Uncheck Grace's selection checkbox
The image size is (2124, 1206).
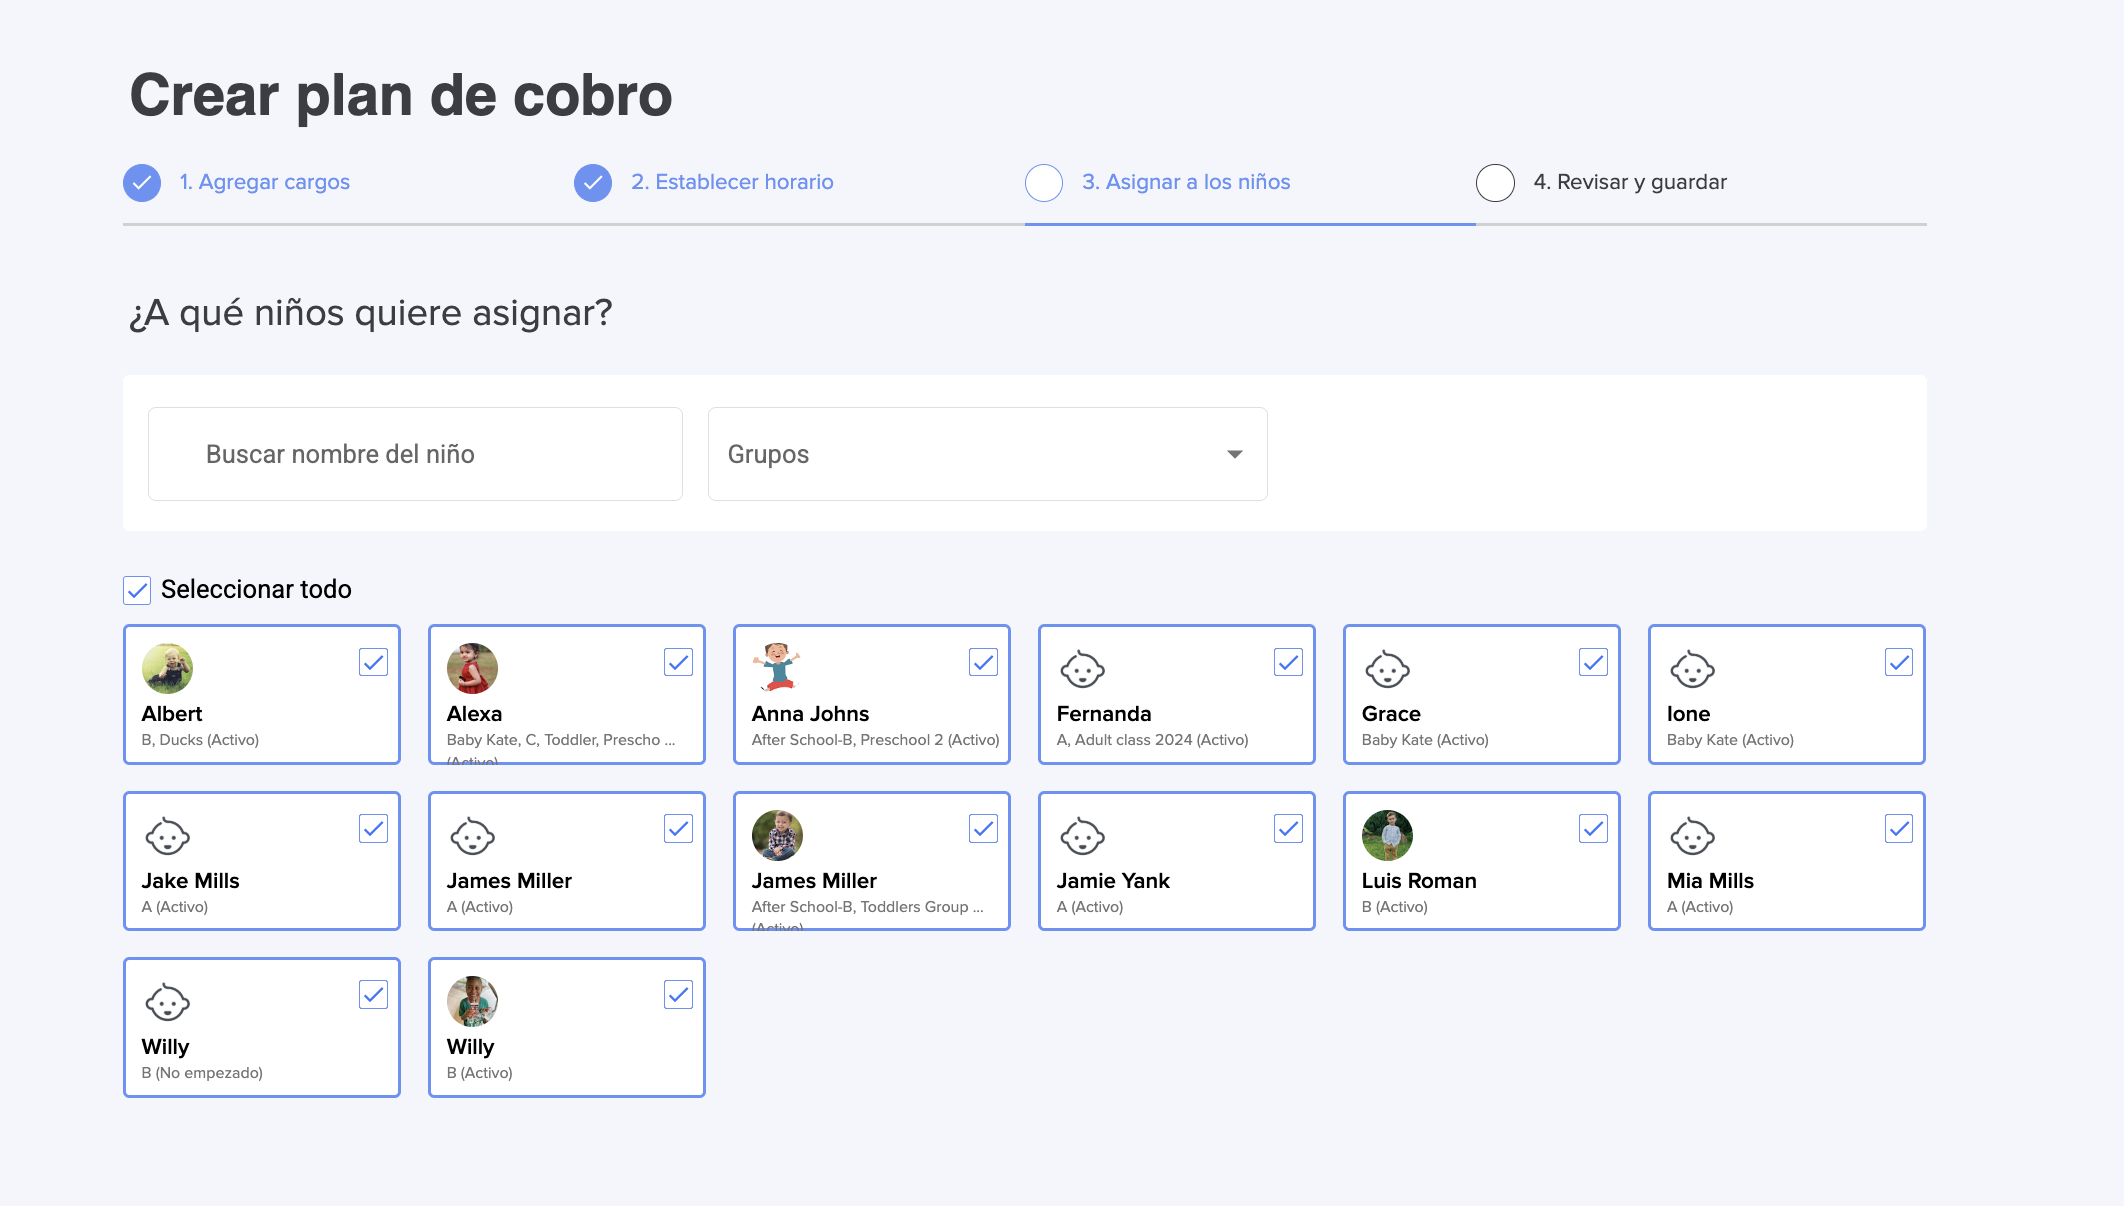[1593, 662]
